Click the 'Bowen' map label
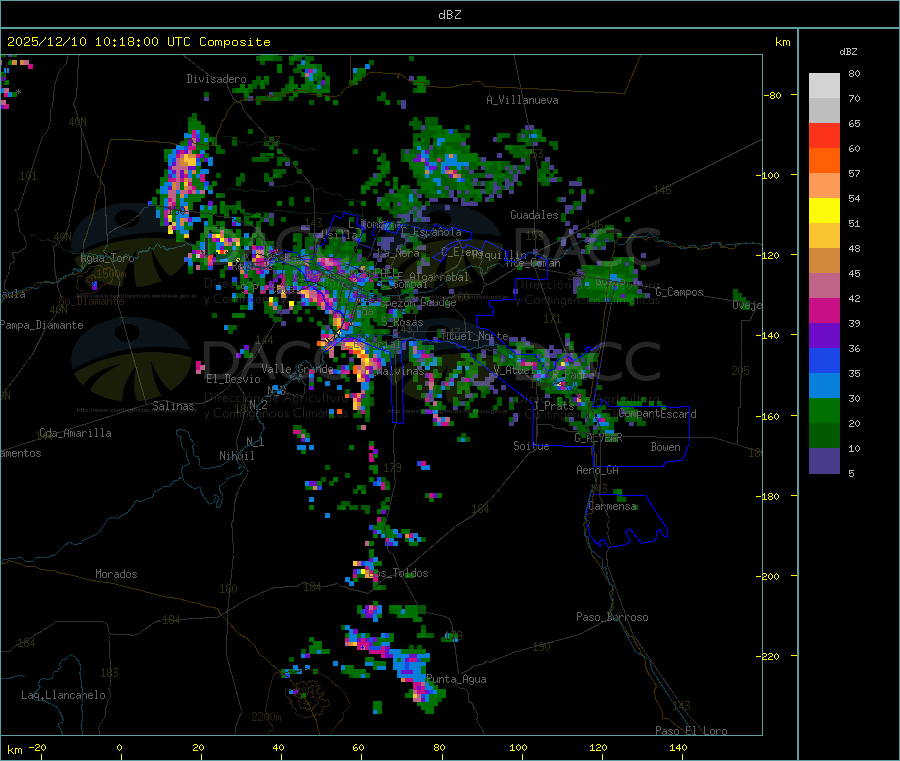Screen dimensions: 900x761 pyautogui.click(x=665, y=447)
